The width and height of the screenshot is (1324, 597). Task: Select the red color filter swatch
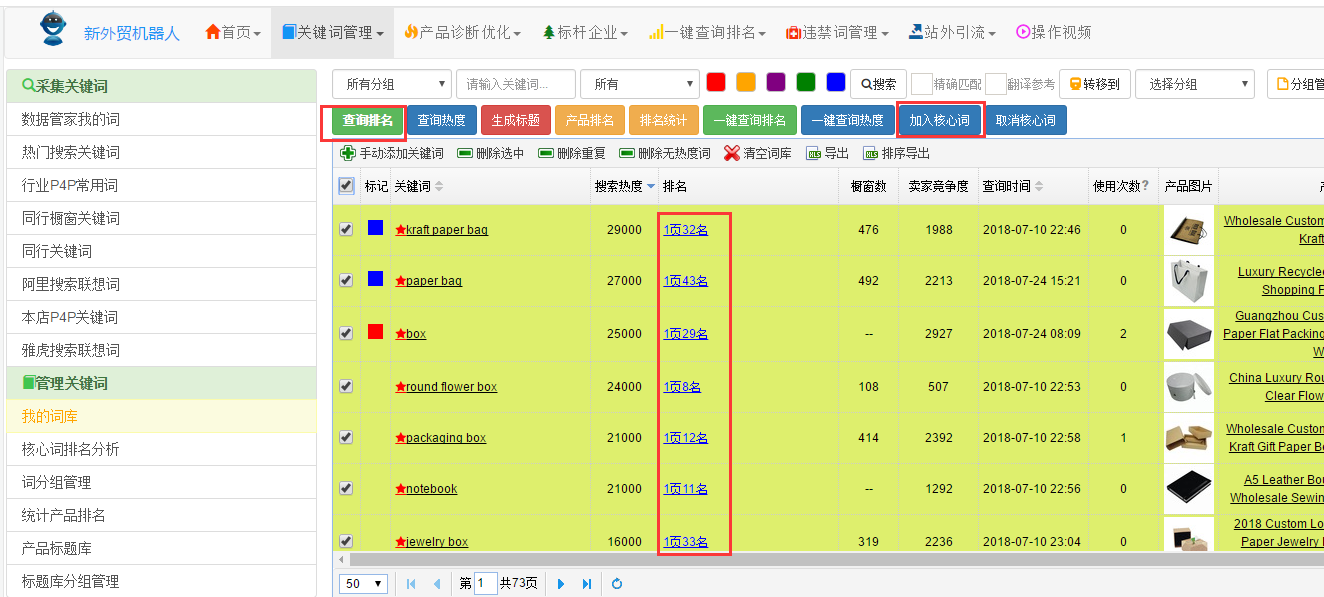[715, 82]
